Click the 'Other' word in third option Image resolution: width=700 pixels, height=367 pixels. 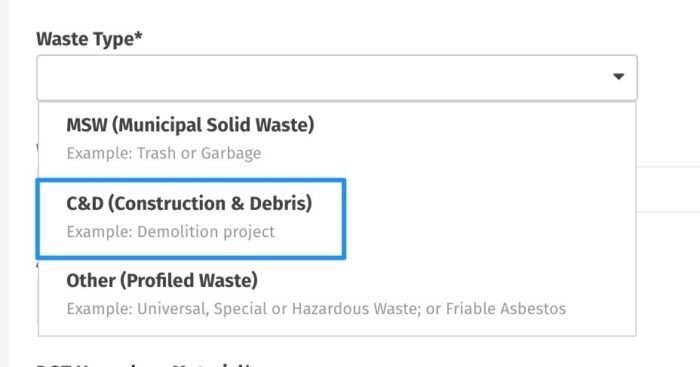91,281
